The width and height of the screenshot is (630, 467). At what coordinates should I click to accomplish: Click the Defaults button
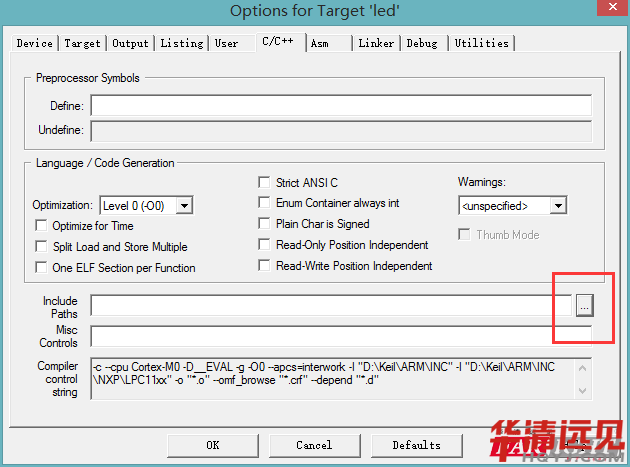(x=416, y=445)
